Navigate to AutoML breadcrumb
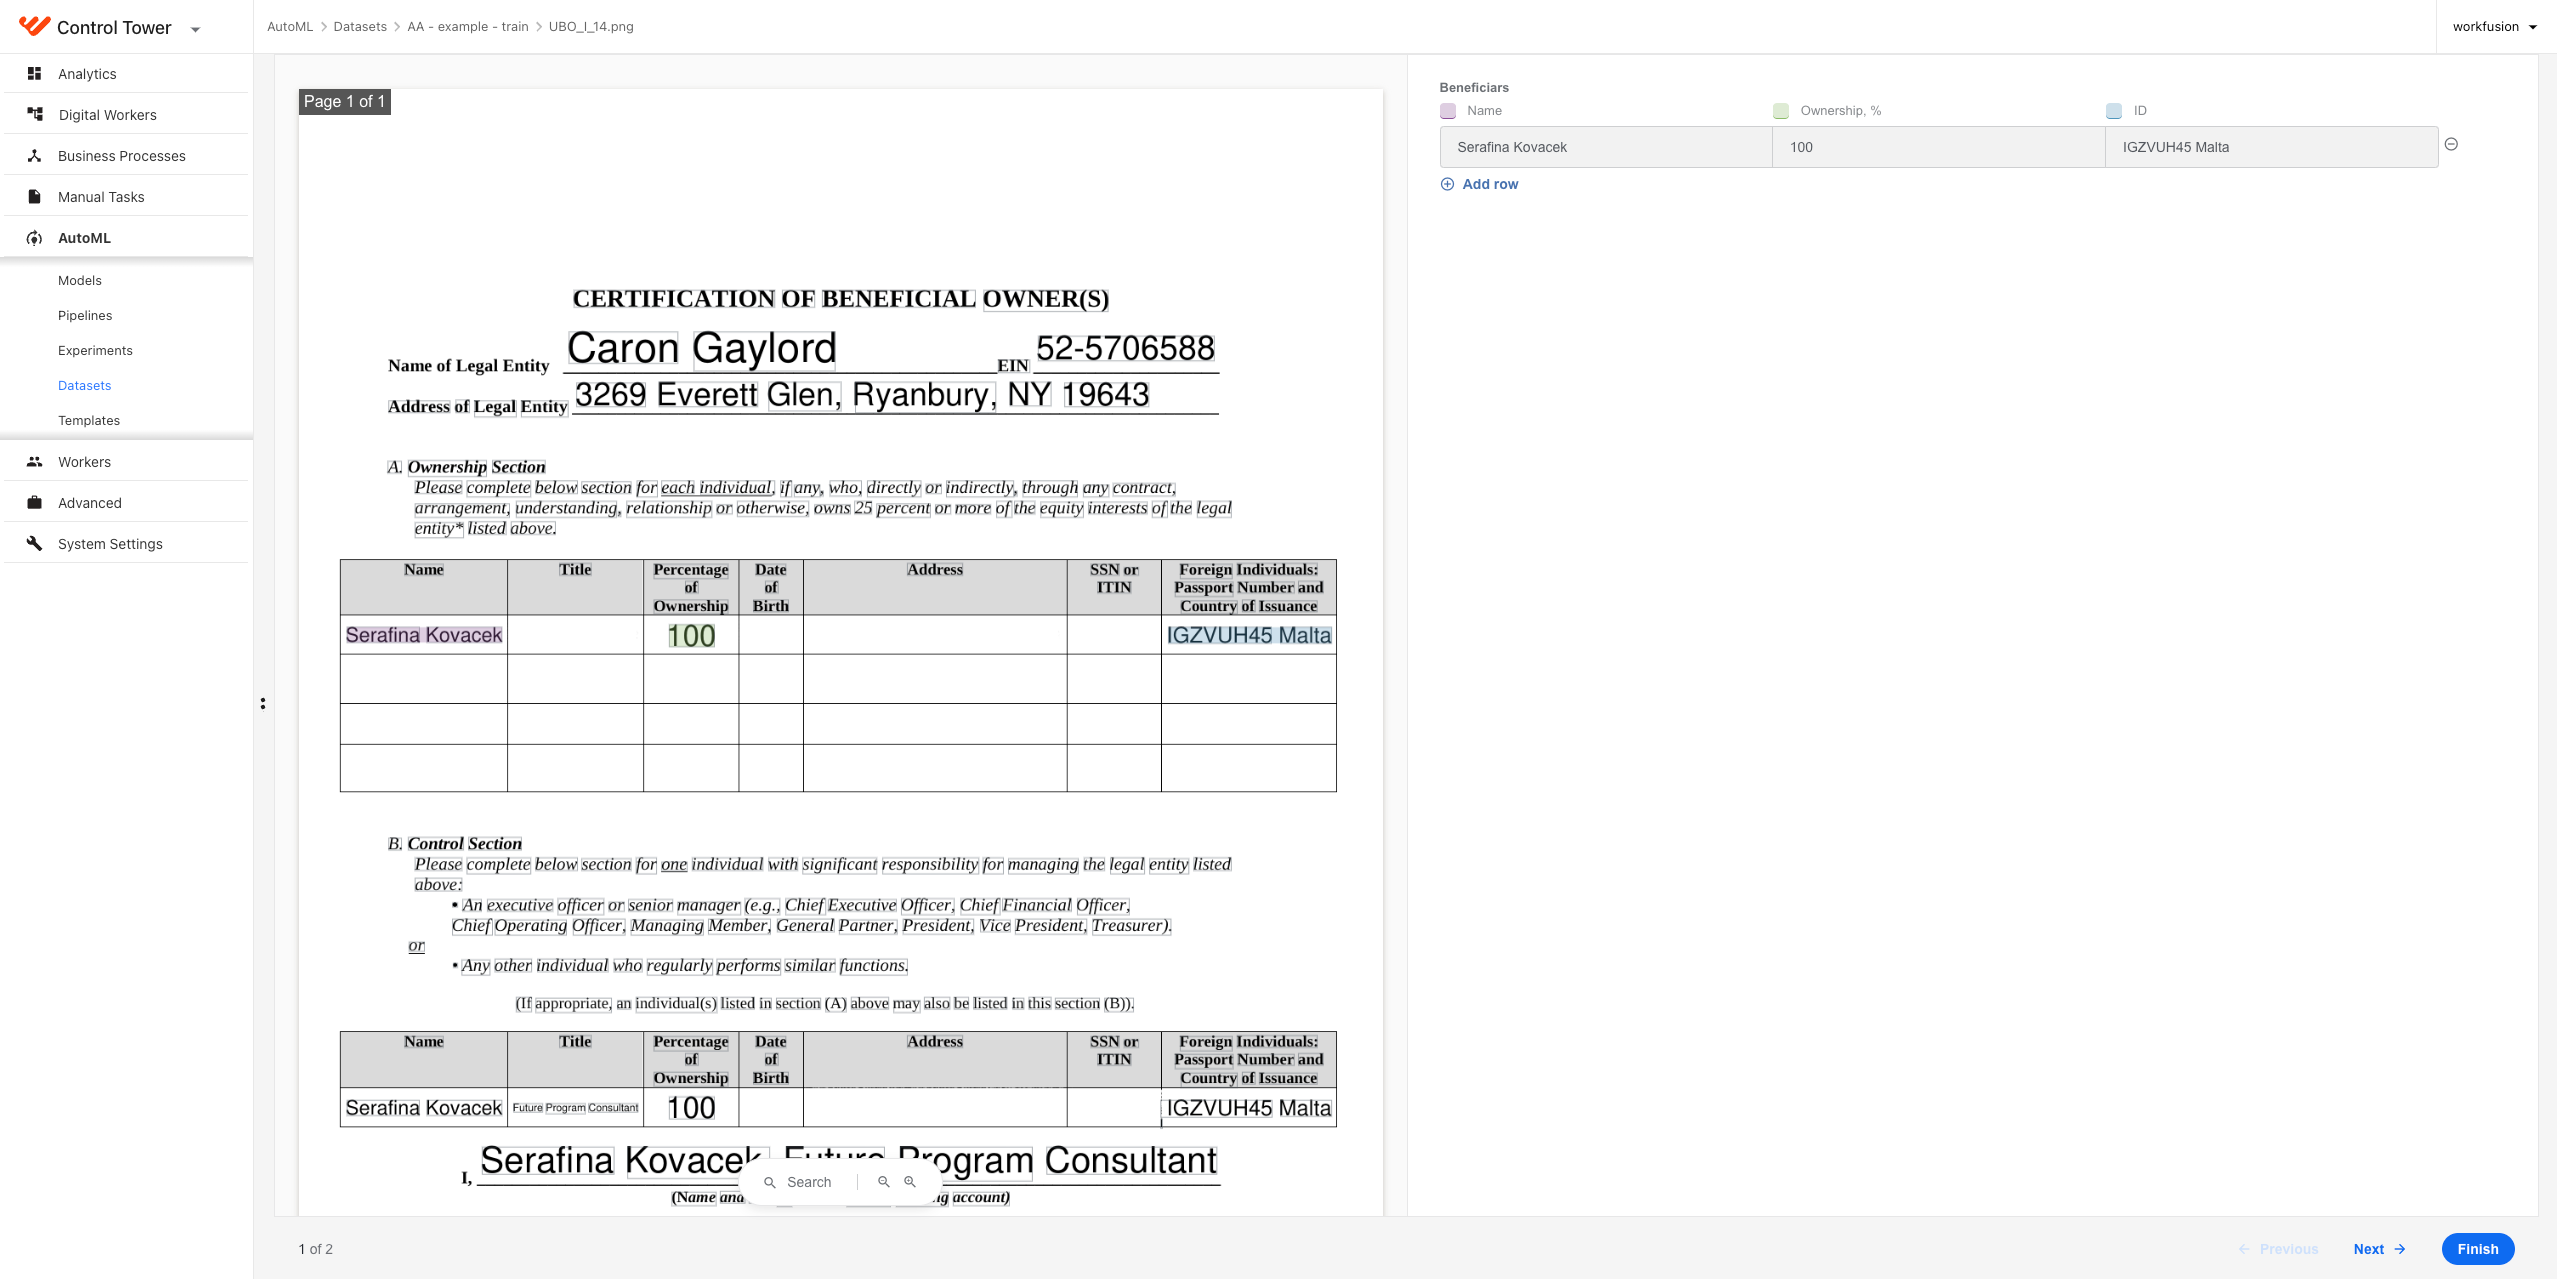Image resolution: width=2557 pixels, height=1279 pixels. [x=290, y=26]
